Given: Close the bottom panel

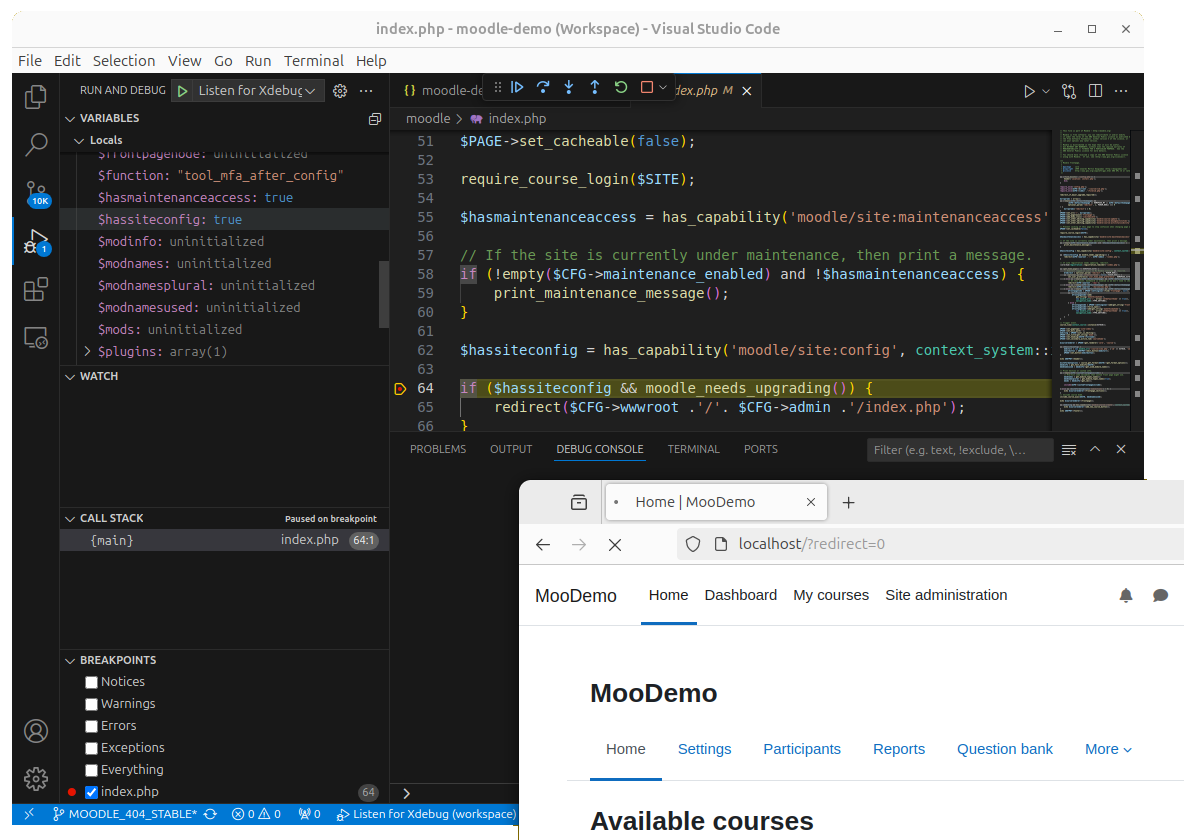Looking at the screenshot, I should (1121, 449).
